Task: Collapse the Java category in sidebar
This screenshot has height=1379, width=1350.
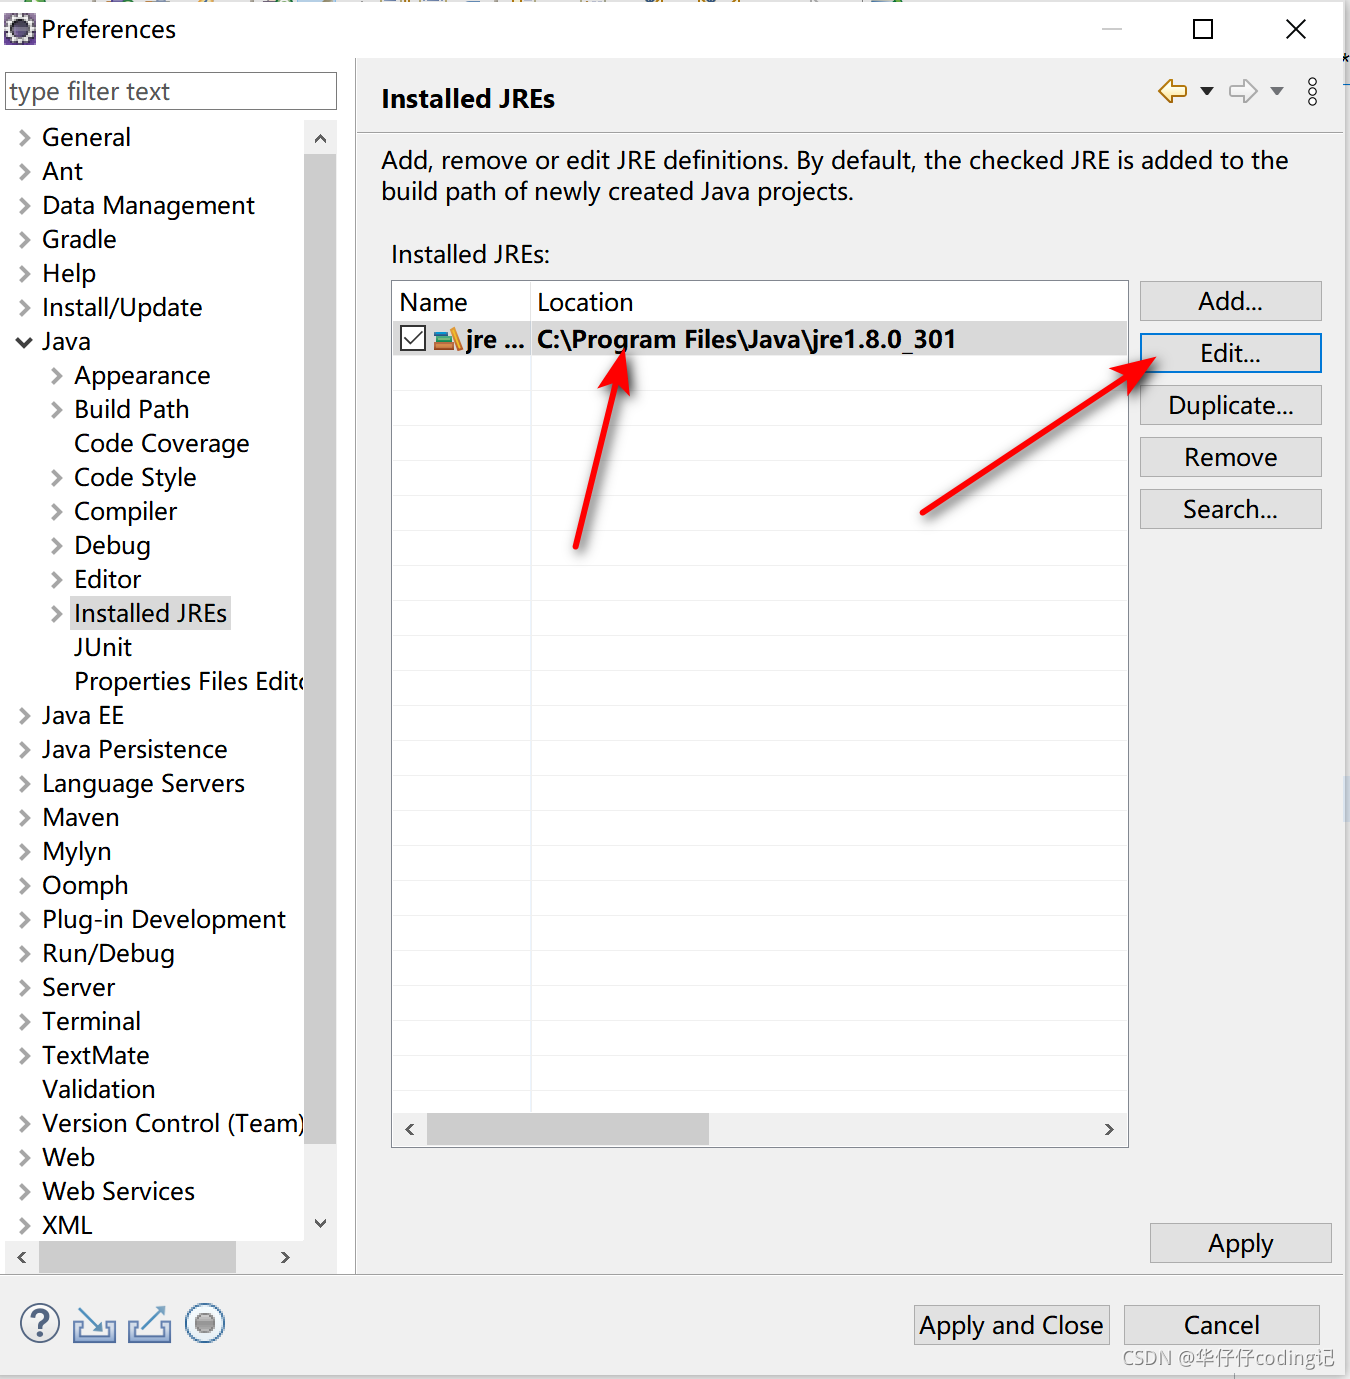Action: tap(23, 341)
